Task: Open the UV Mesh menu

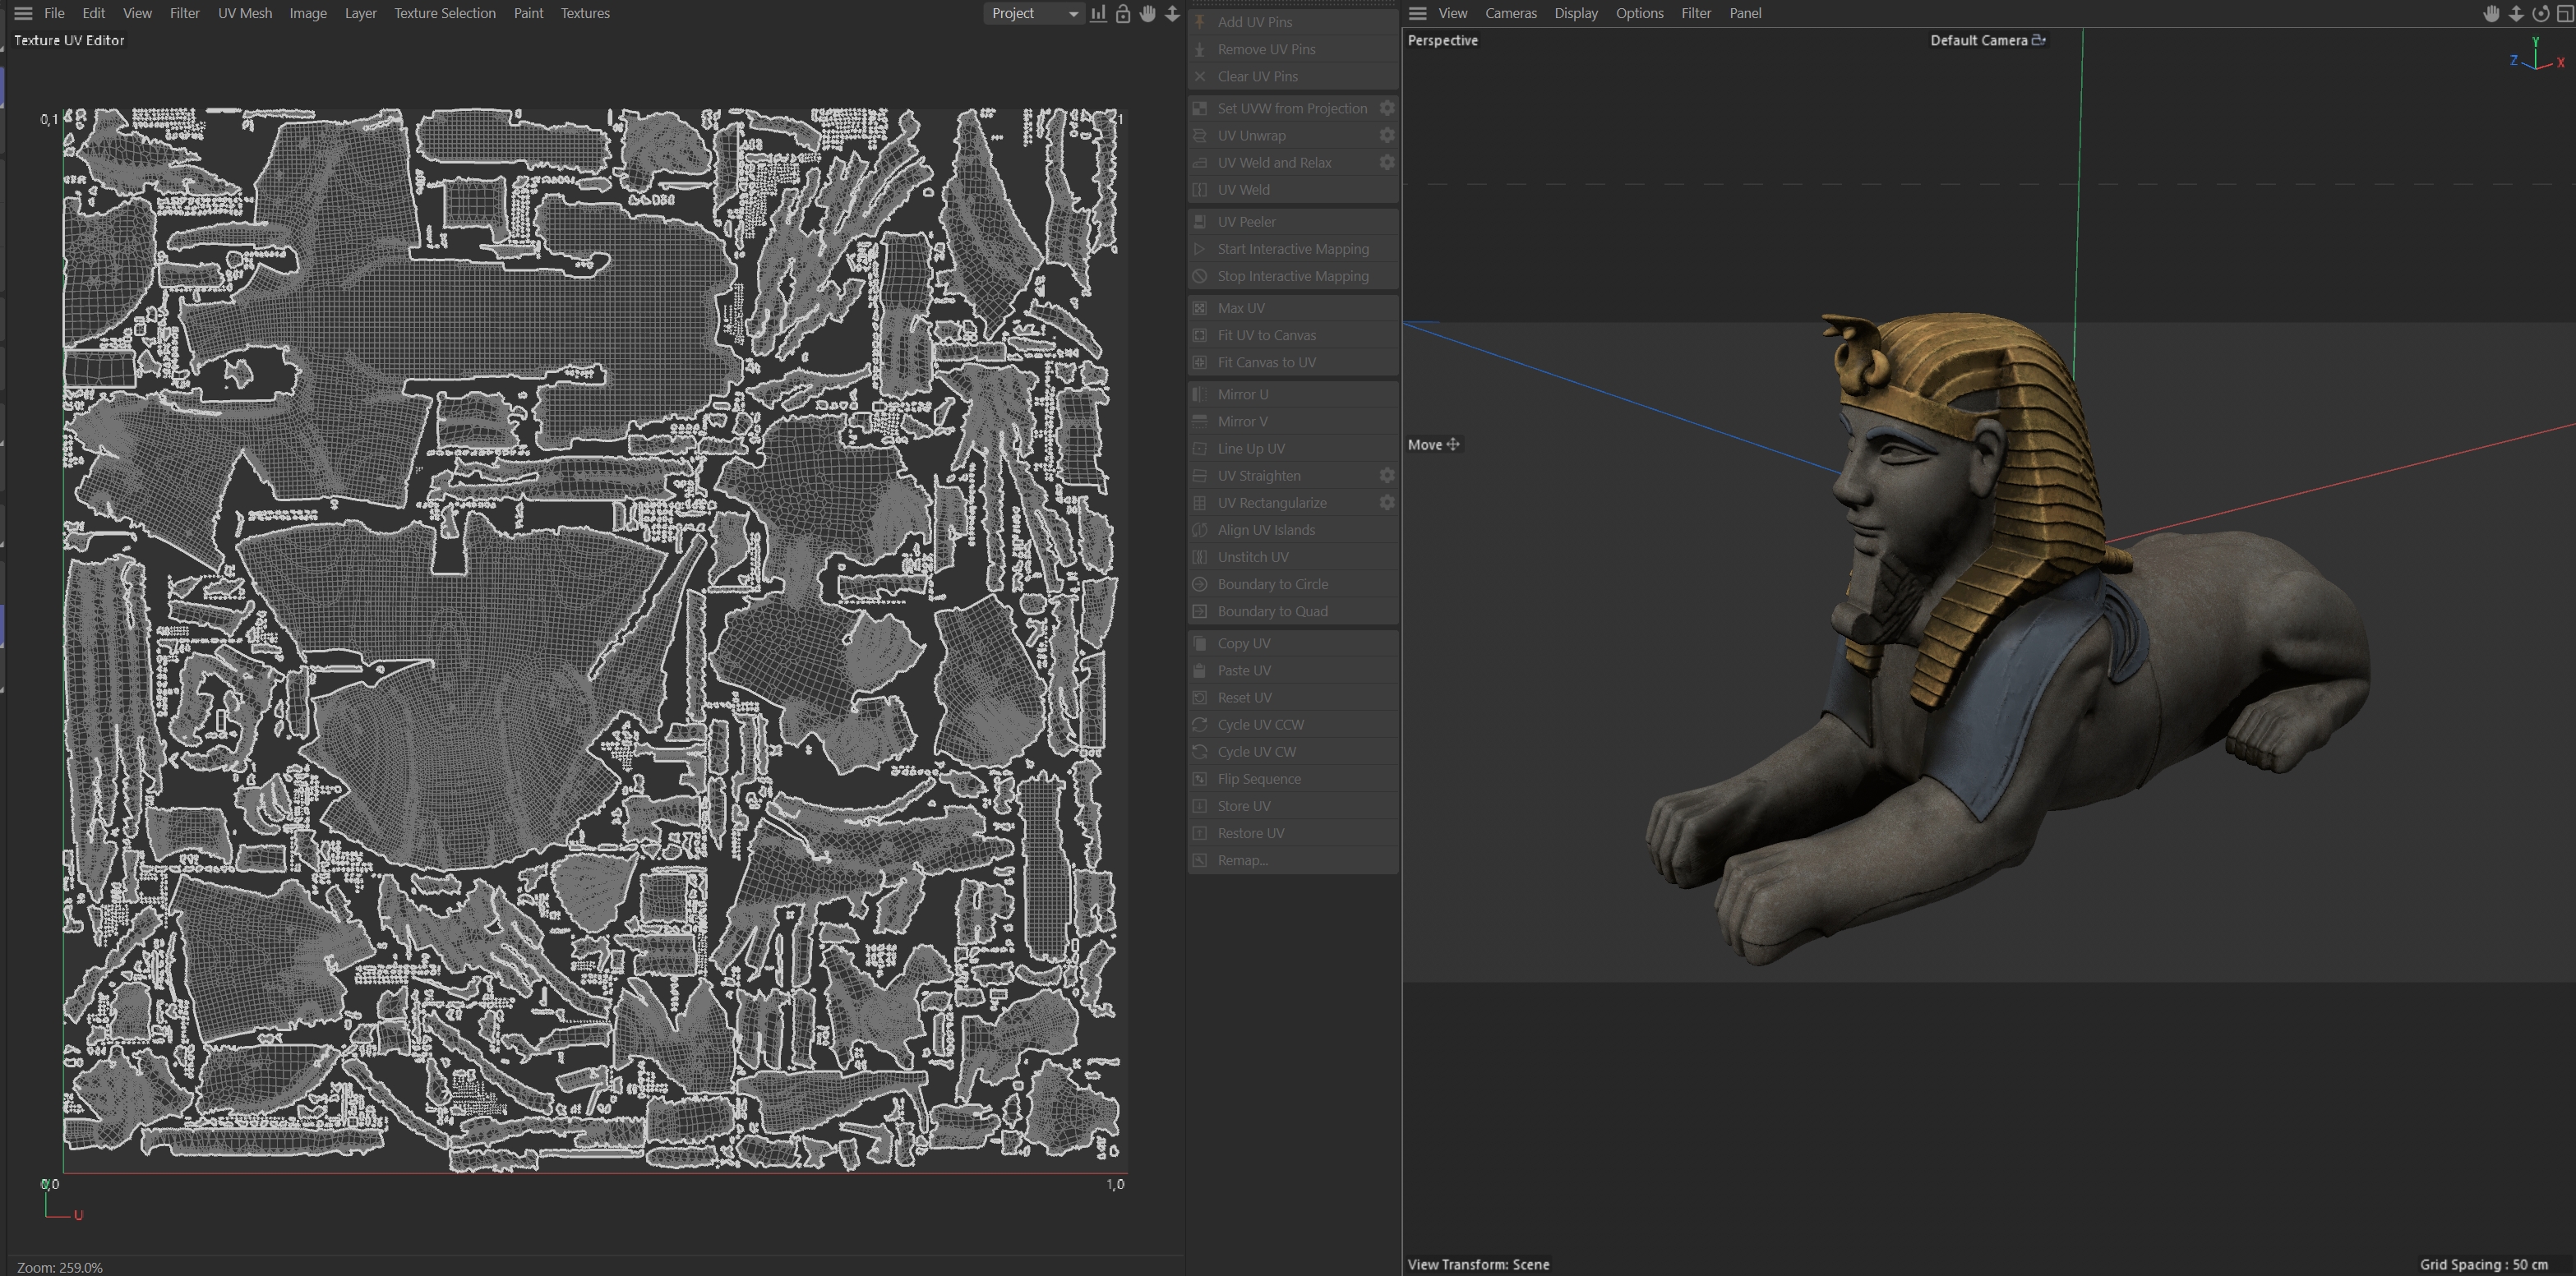Action: 245,13
